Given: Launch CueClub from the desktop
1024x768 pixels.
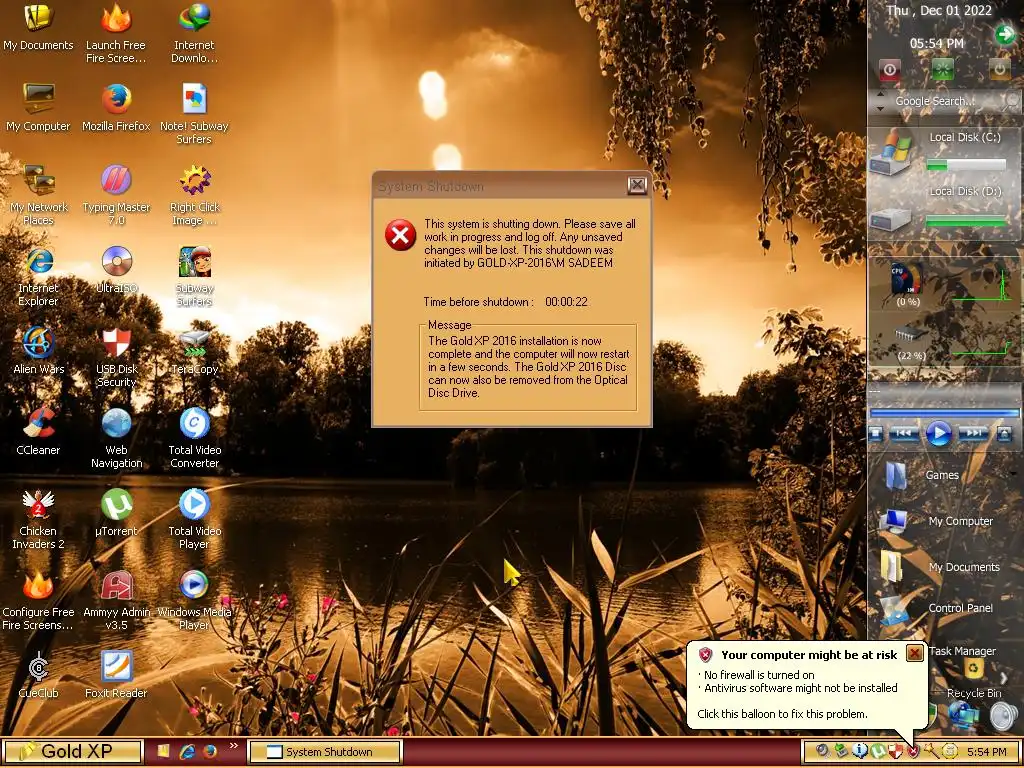Looking at the screenshot, I should (x=38, y=675).
